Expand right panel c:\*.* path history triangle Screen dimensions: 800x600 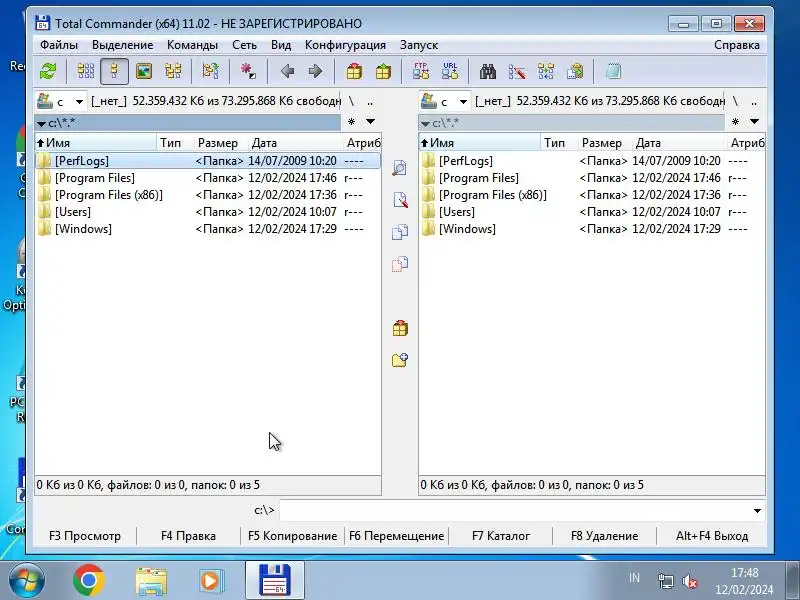pos(426,123)
